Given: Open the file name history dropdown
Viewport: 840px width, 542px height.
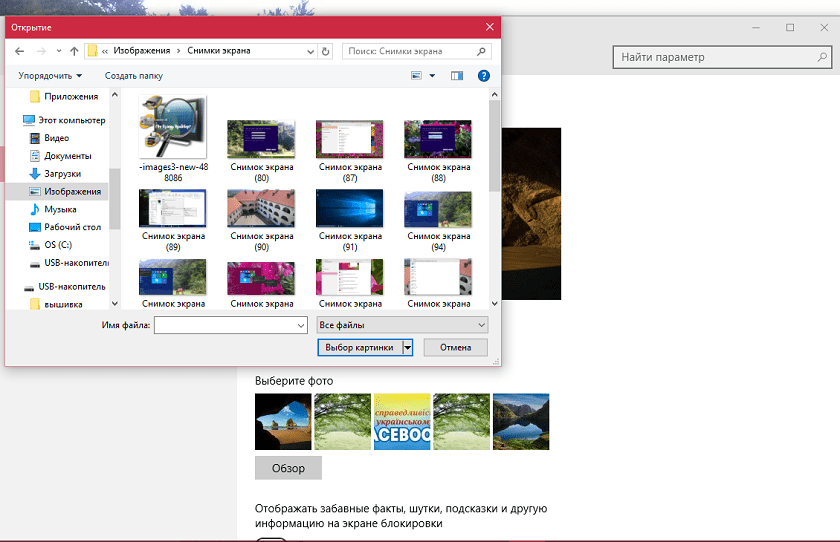Looking at the screenshot, I should [x=300, y=325].
